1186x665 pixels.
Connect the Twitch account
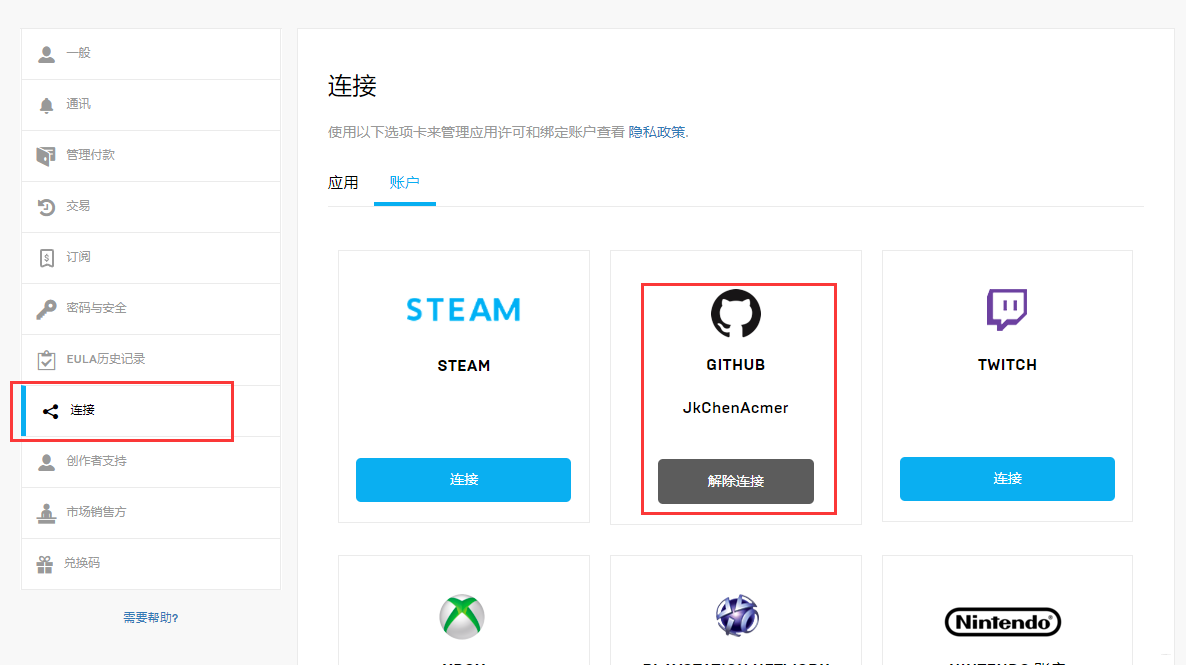[1007, 479]
